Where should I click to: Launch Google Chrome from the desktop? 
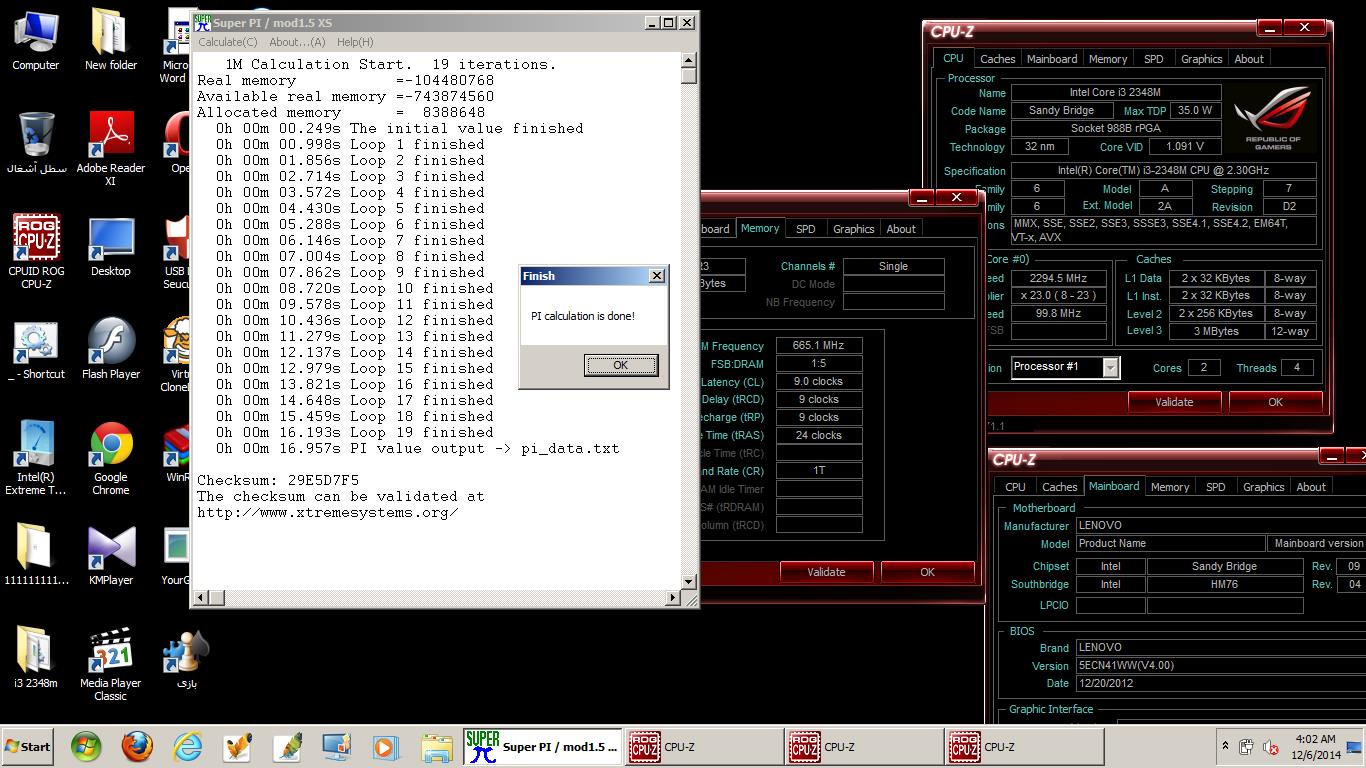tap(111, 458)
